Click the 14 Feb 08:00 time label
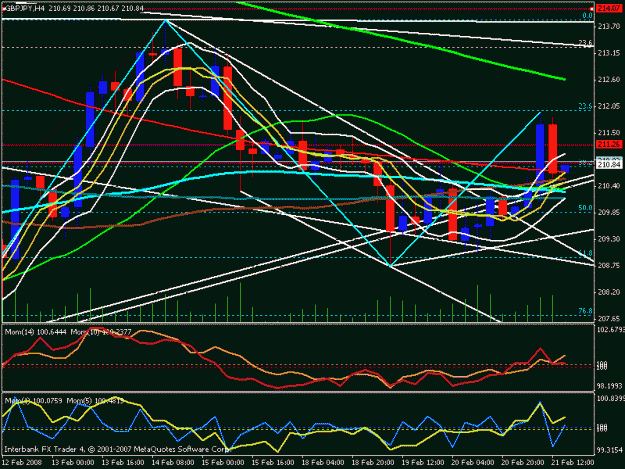This screenshot has width=625, height=469. [173, 462]
